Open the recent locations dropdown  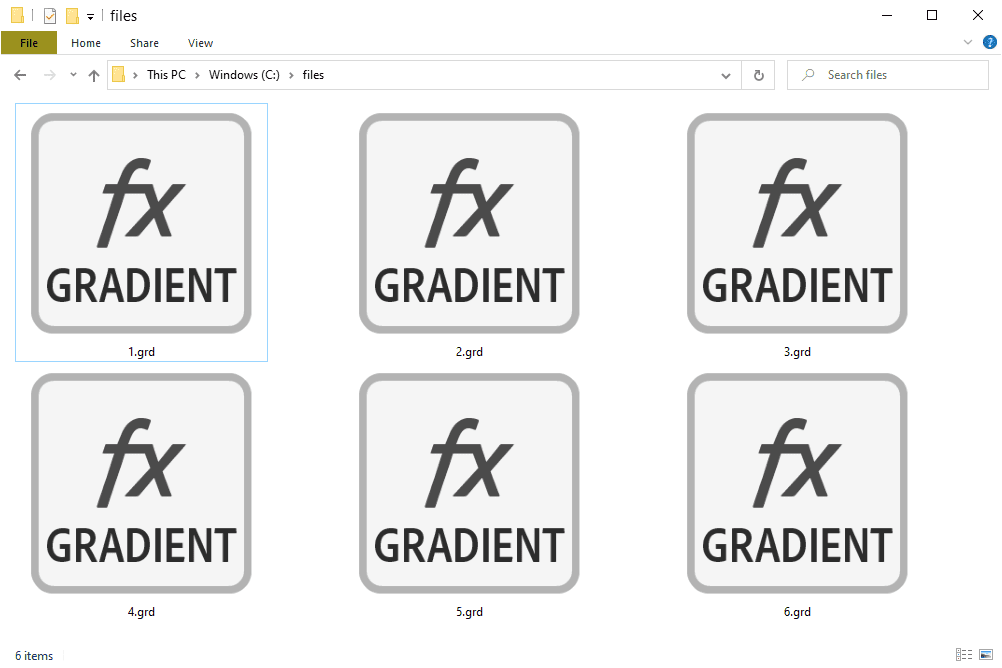(73, 75)
